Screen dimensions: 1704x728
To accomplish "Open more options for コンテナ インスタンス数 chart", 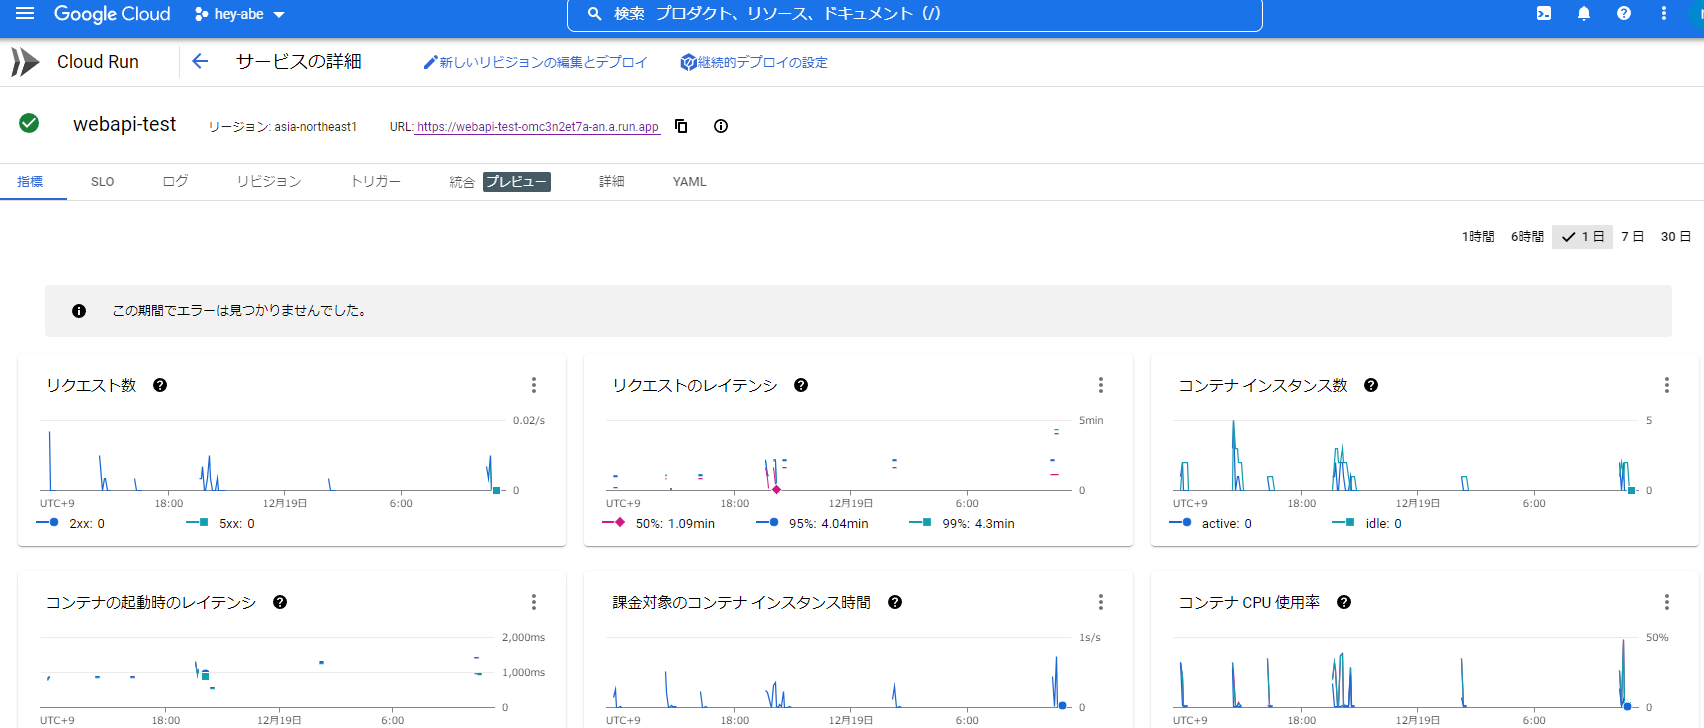I will click(1667, 385).
